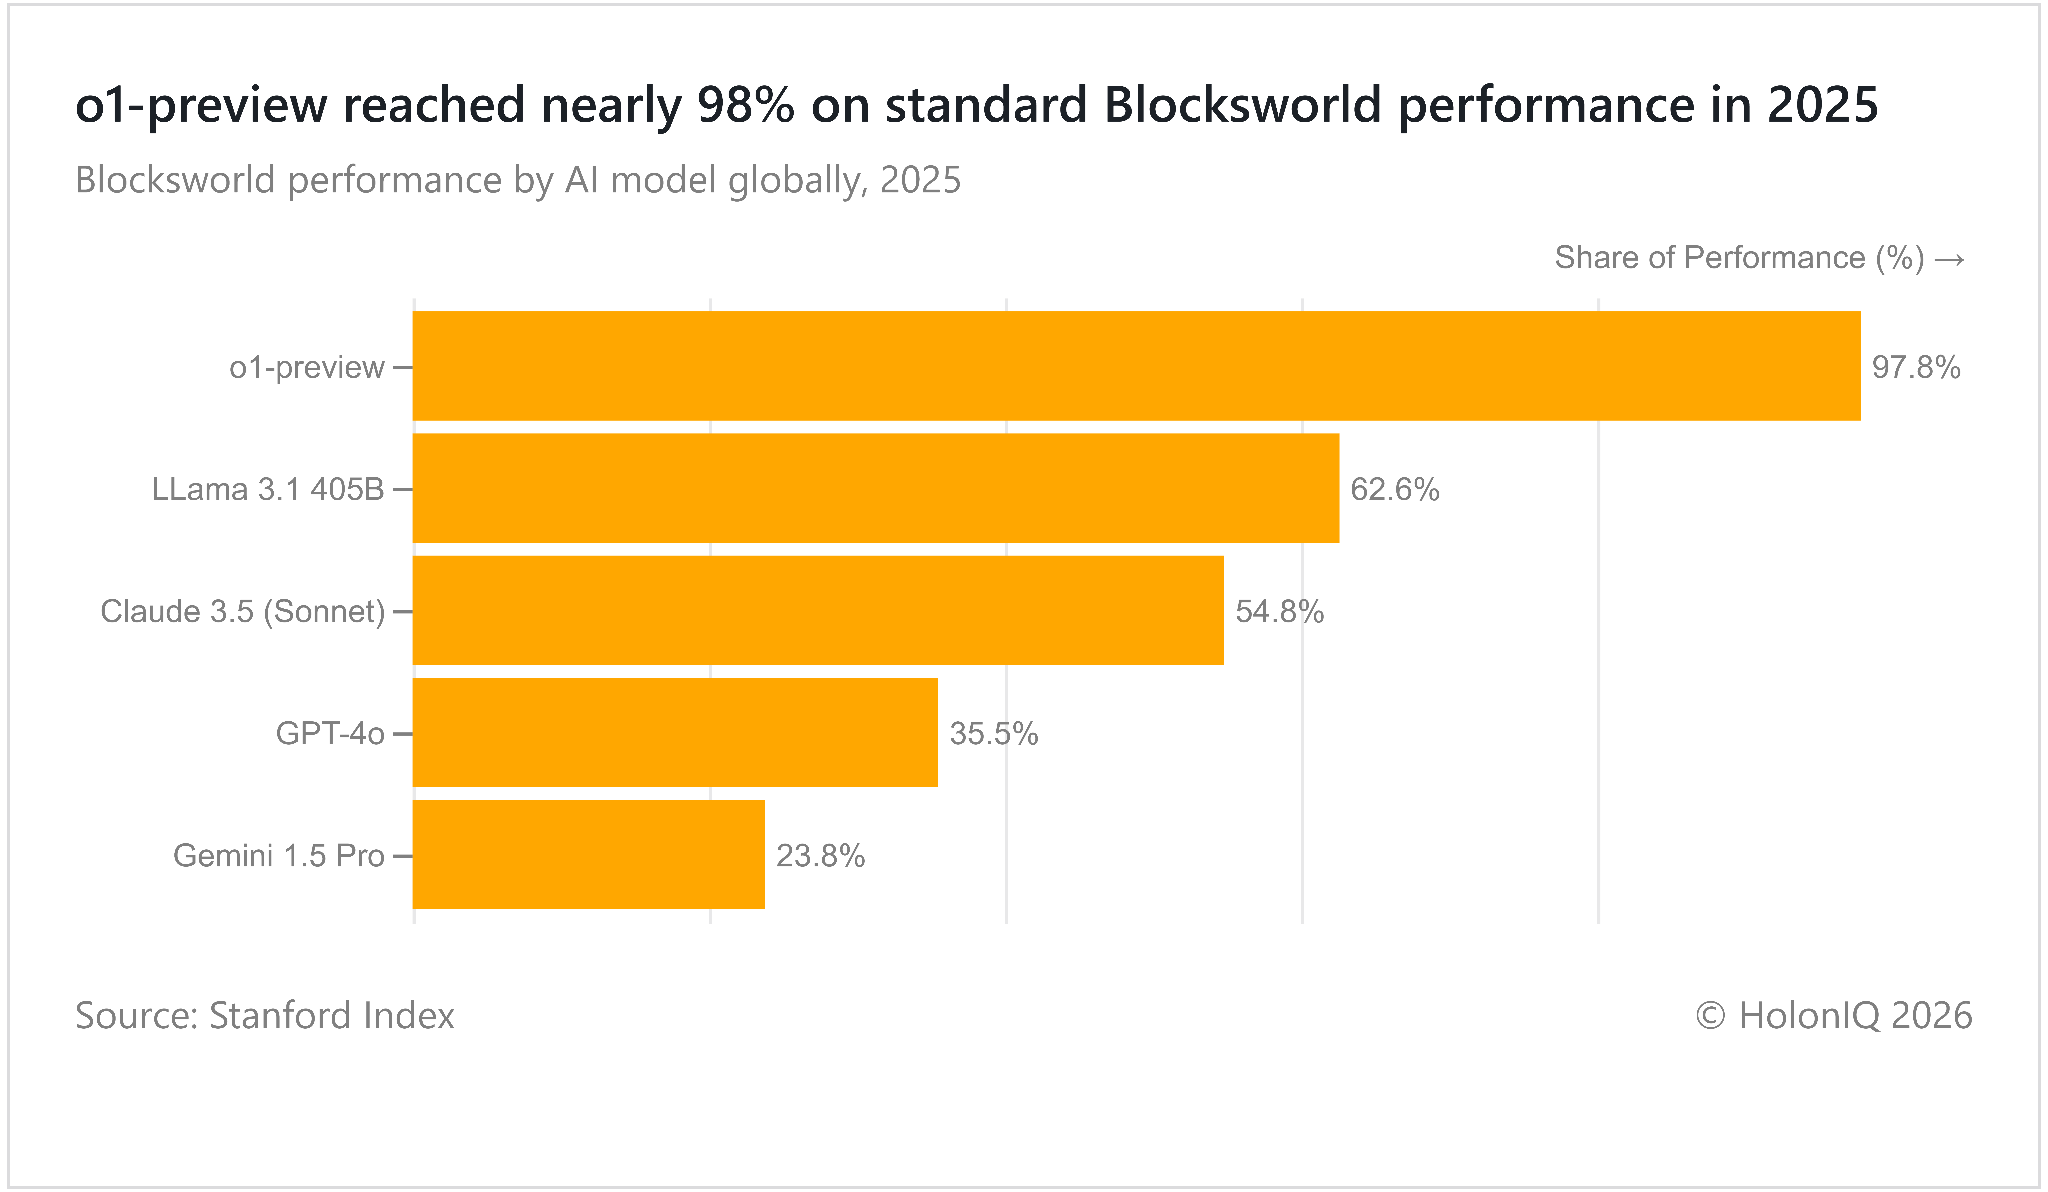Click the GPT-4o axis label
The image size is (2048, 1192).
[x=330, y=733]
